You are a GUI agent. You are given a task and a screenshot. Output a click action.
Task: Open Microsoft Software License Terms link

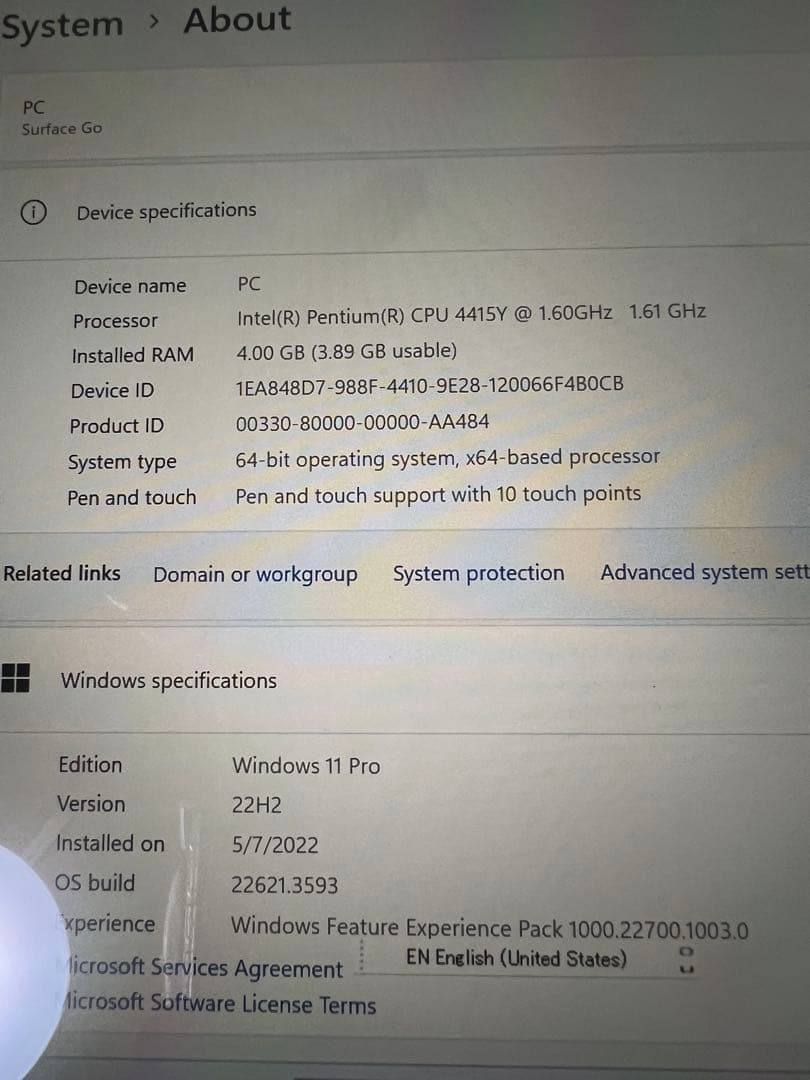tap(219, 1004)
